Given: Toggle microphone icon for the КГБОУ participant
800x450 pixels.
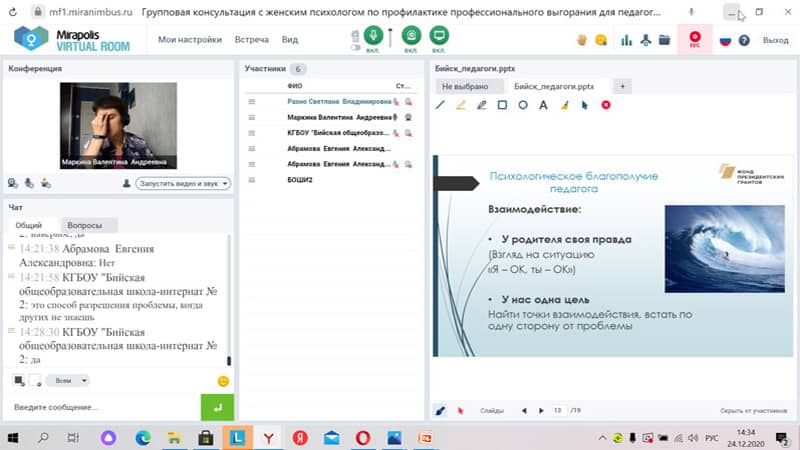Looking at the screenshot, I should coord(396,133).
